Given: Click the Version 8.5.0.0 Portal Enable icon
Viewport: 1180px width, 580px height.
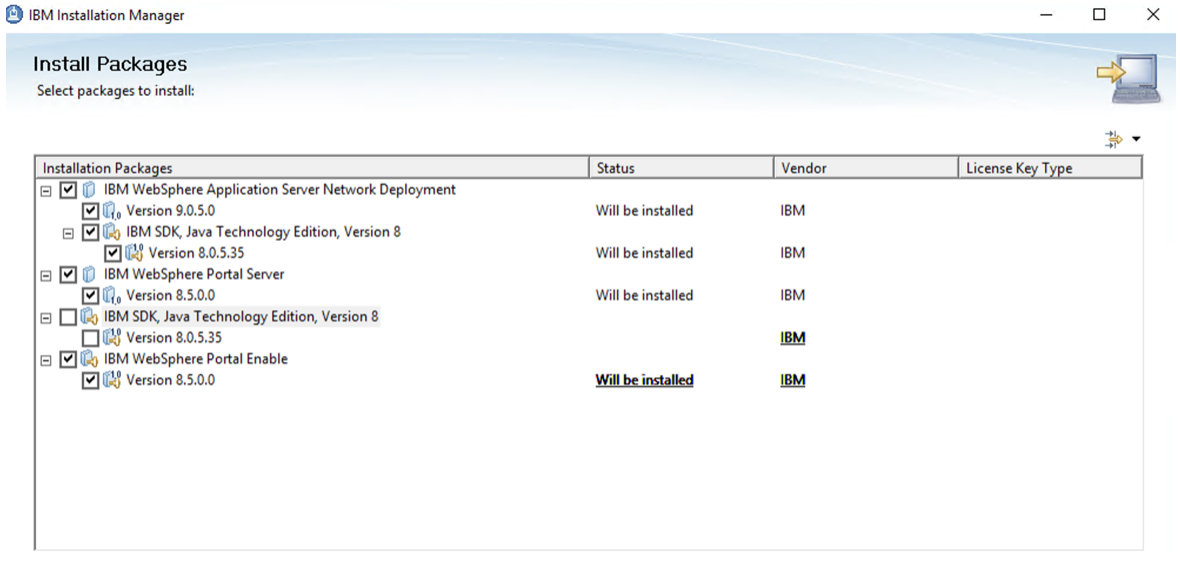Looking at the screenshot, I should (x=112, y=380).
